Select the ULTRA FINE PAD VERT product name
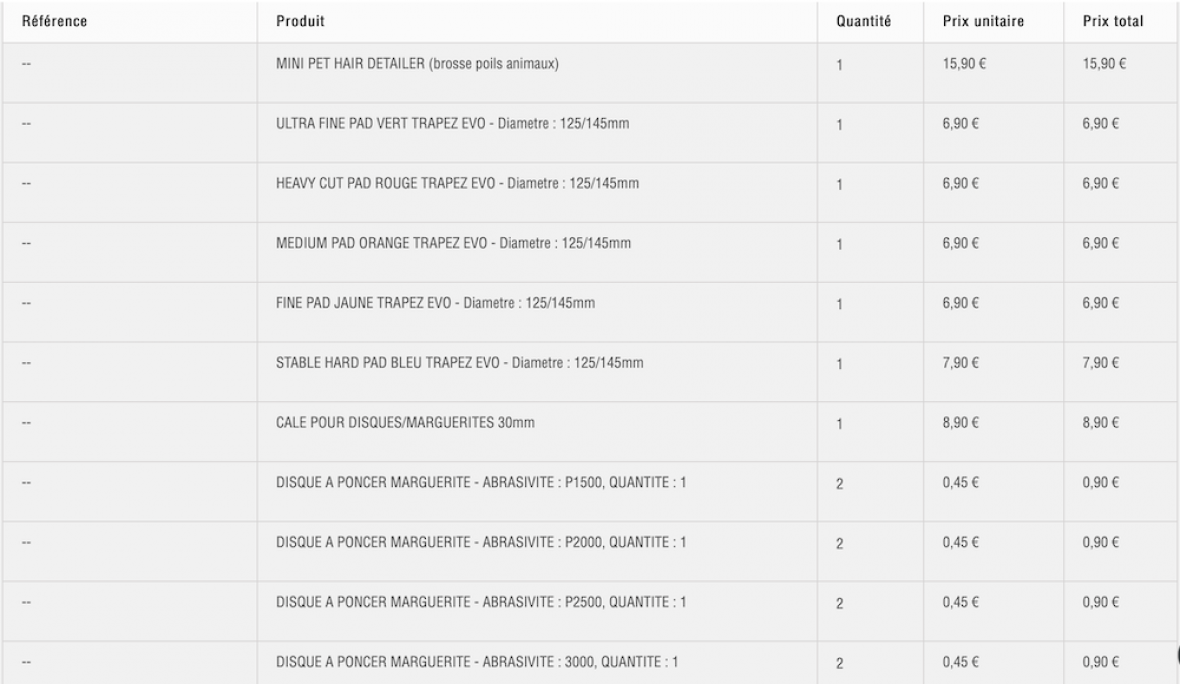The image size is (1180, 684). click(x=453, y=124)
